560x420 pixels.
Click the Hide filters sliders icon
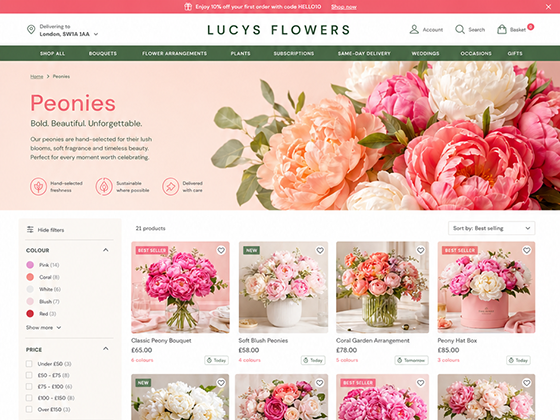pos(30,230)
